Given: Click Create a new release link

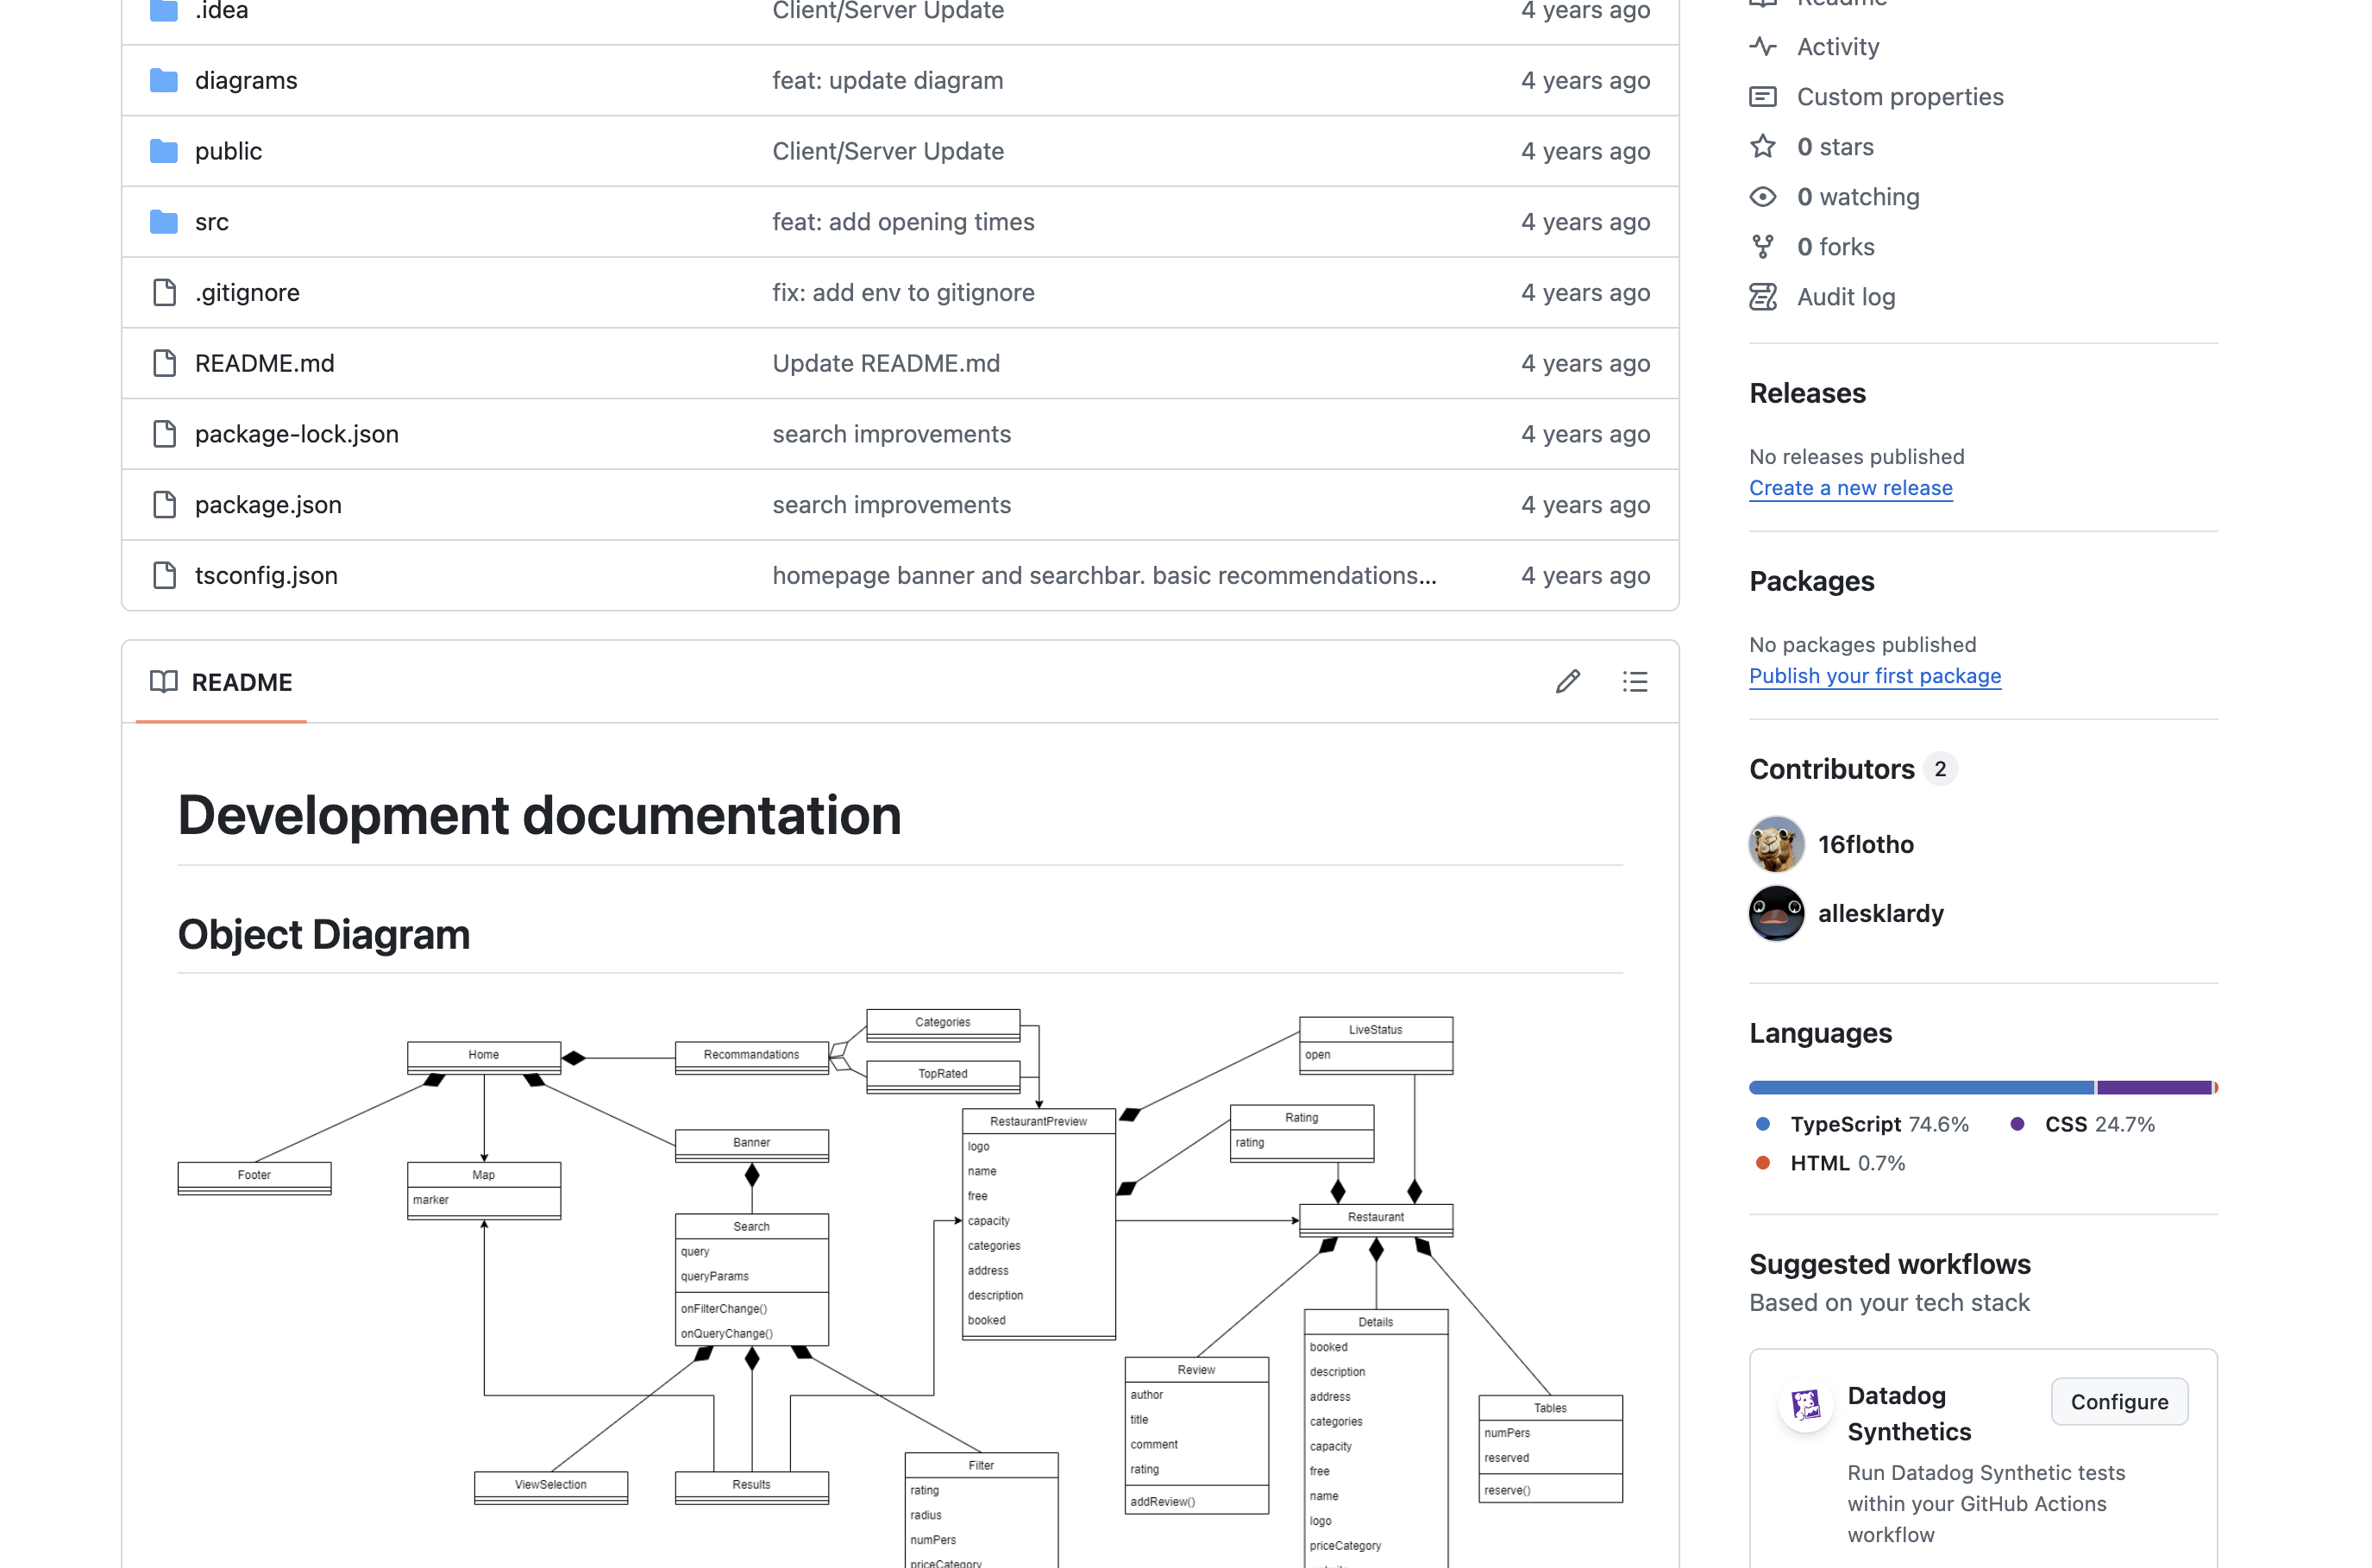Looking at the screenshot, I should 1850,488.
